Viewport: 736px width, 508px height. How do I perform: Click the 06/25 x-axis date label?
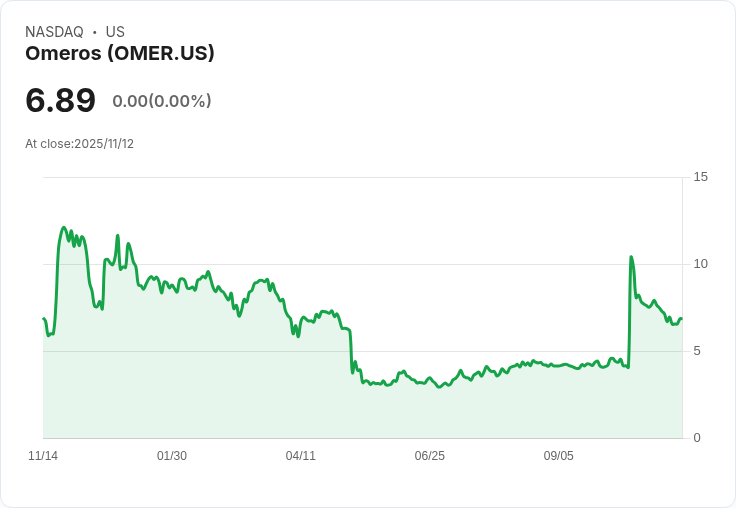429,455
